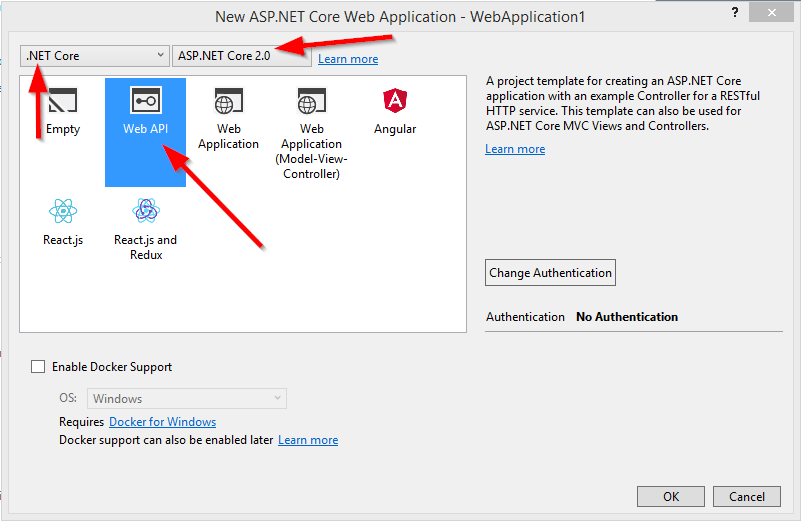Open the Docker for Windows link
Viewport: 801px width, 521px height.
pos(162,422)
